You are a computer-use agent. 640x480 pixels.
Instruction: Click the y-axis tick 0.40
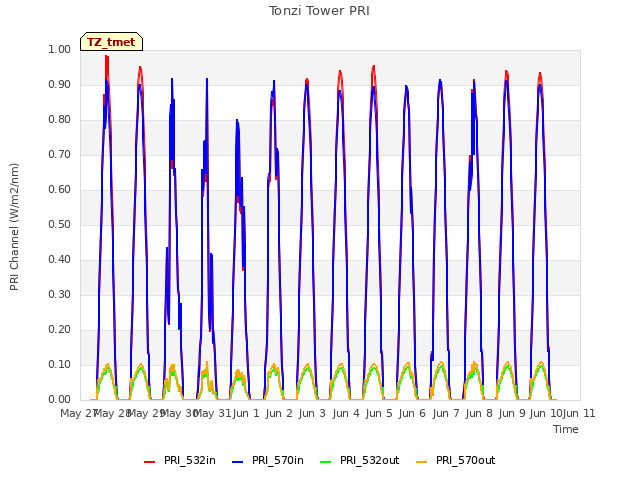pos(60,260)
